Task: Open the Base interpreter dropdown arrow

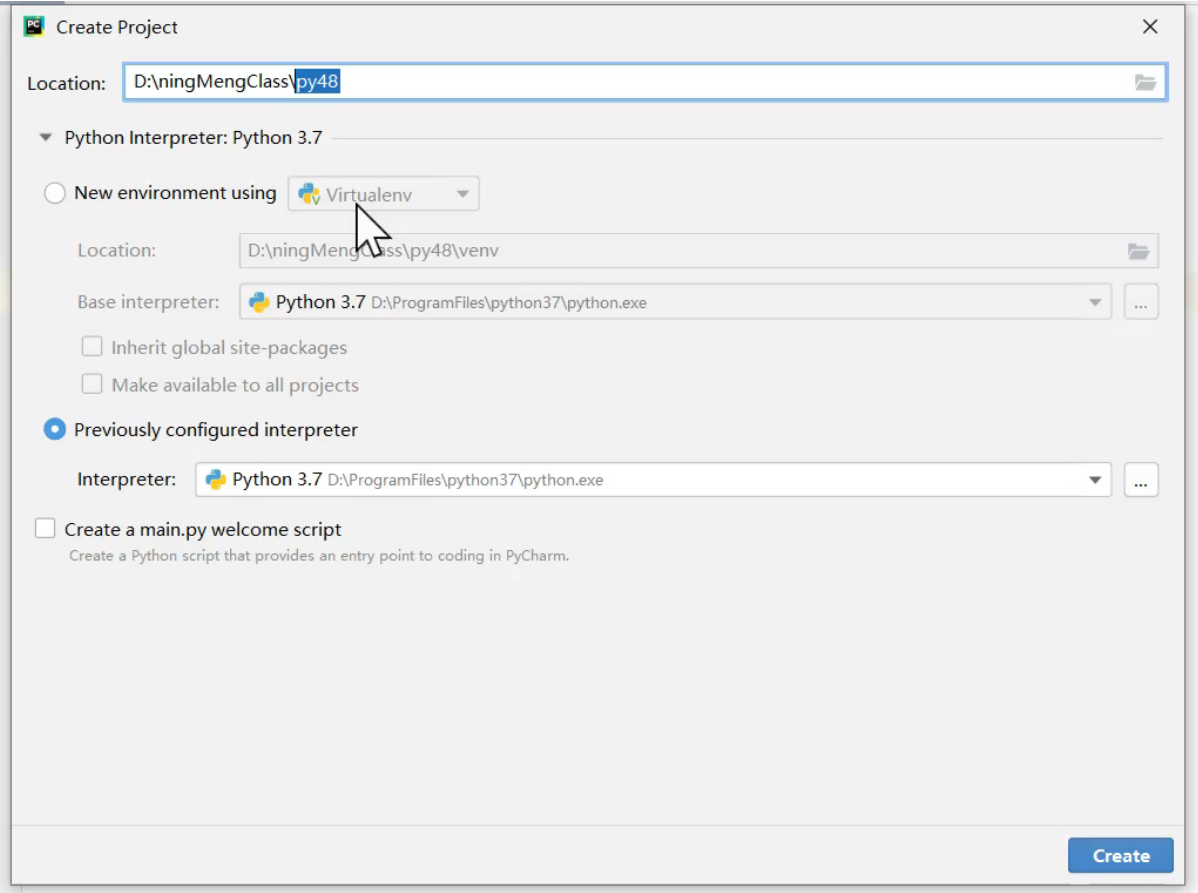Action: click(x=1094, y=302)
